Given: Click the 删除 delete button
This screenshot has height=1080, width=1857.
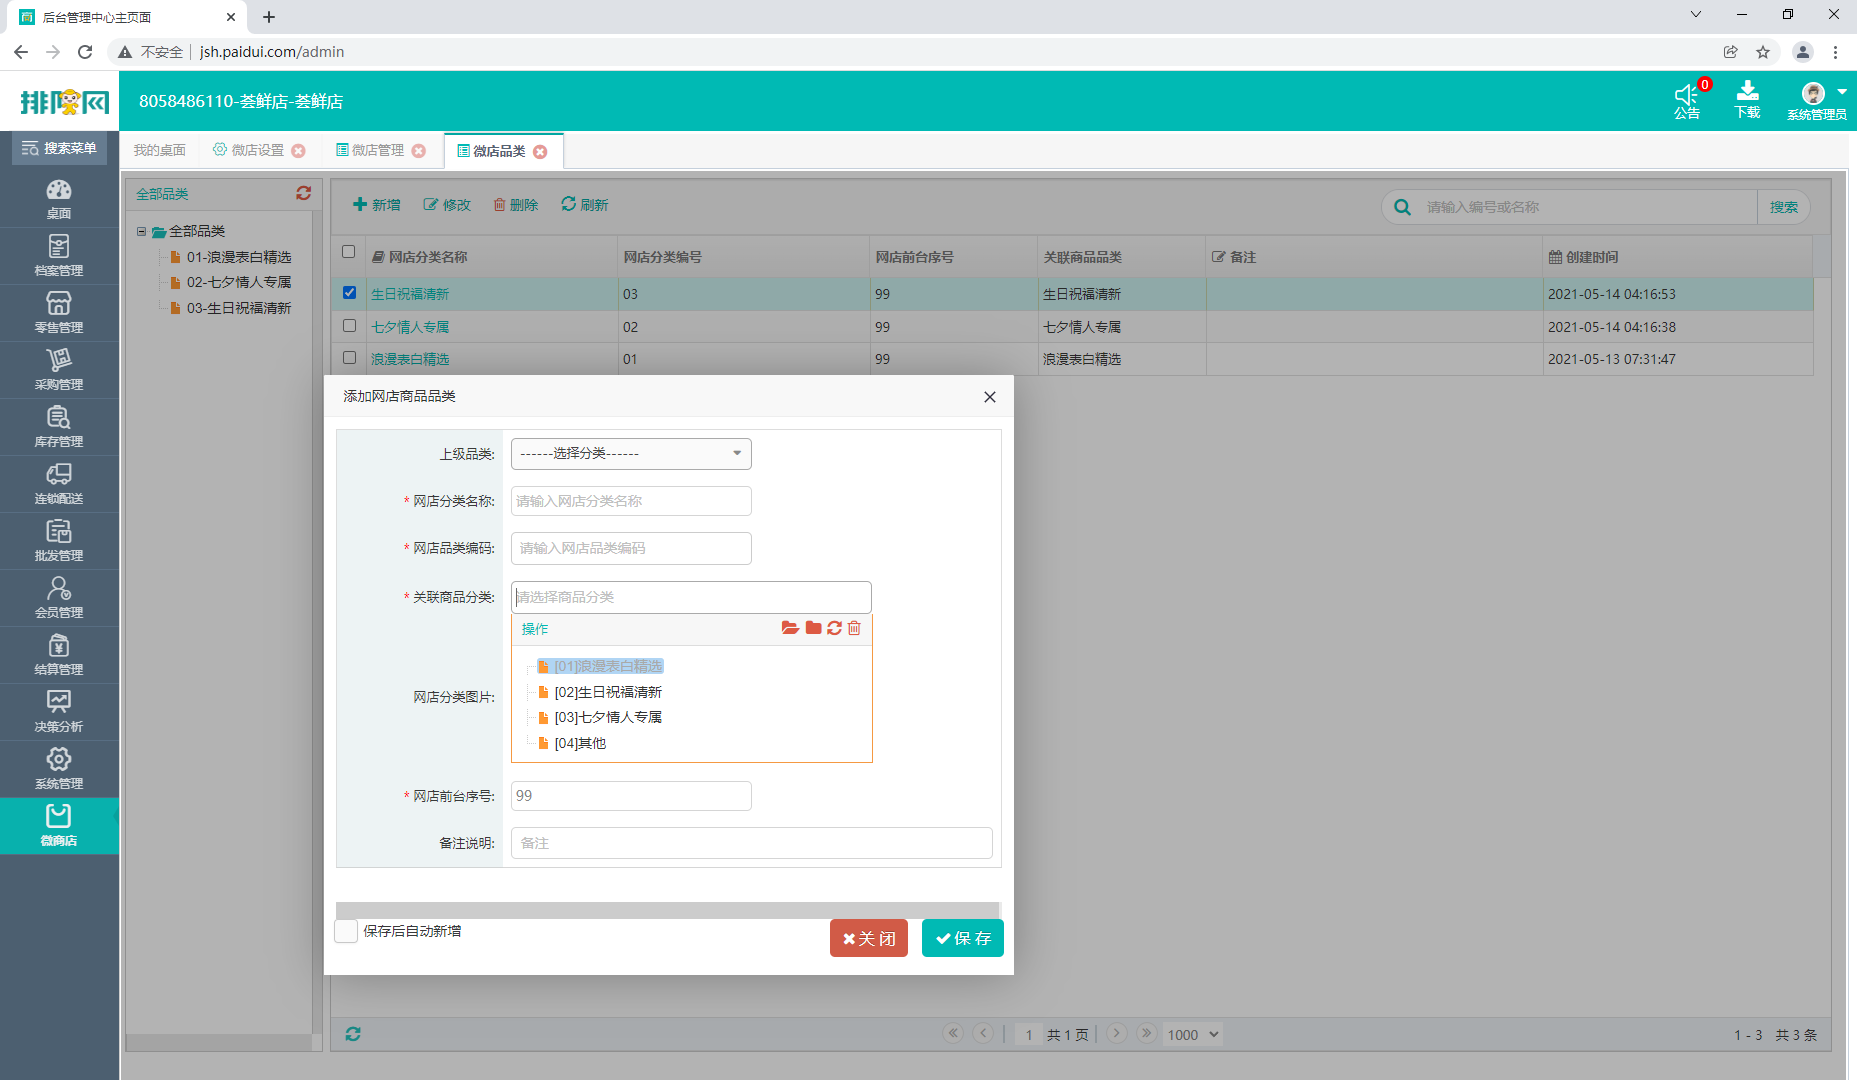Looking at the screenshot, I should pos(515,205).
